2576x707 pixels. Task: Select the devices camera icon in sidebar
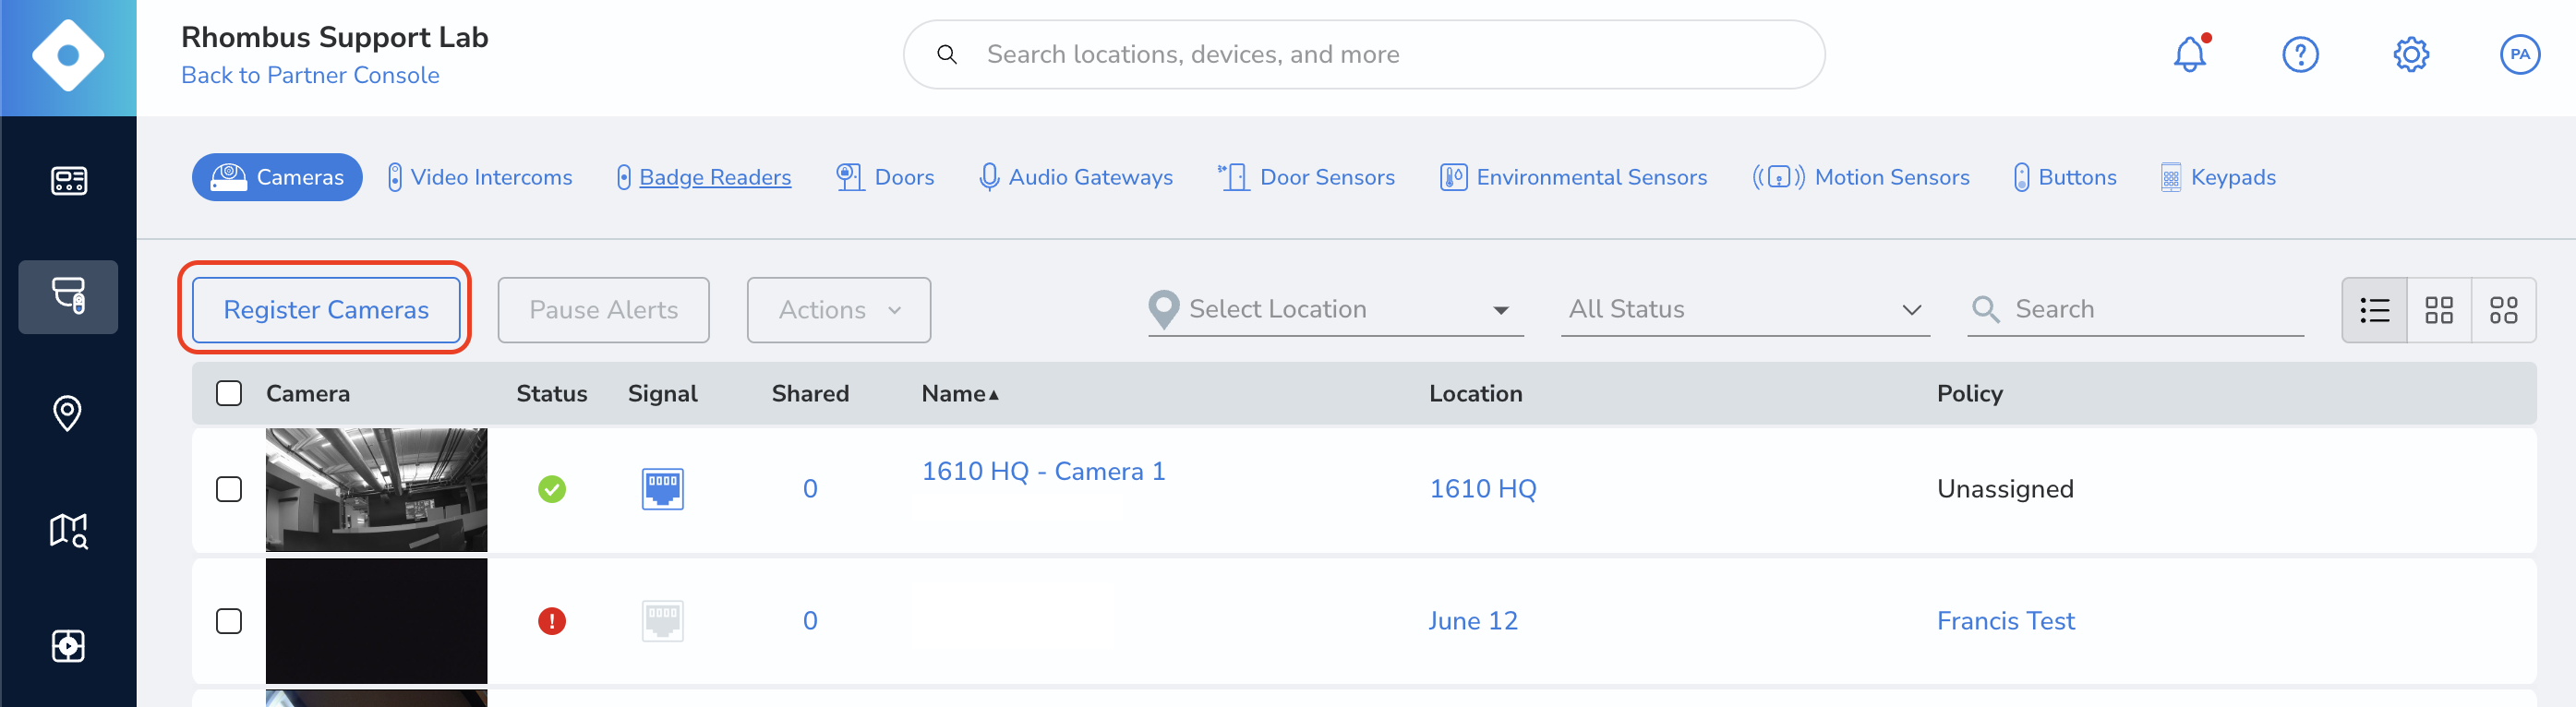pos(68,296)
